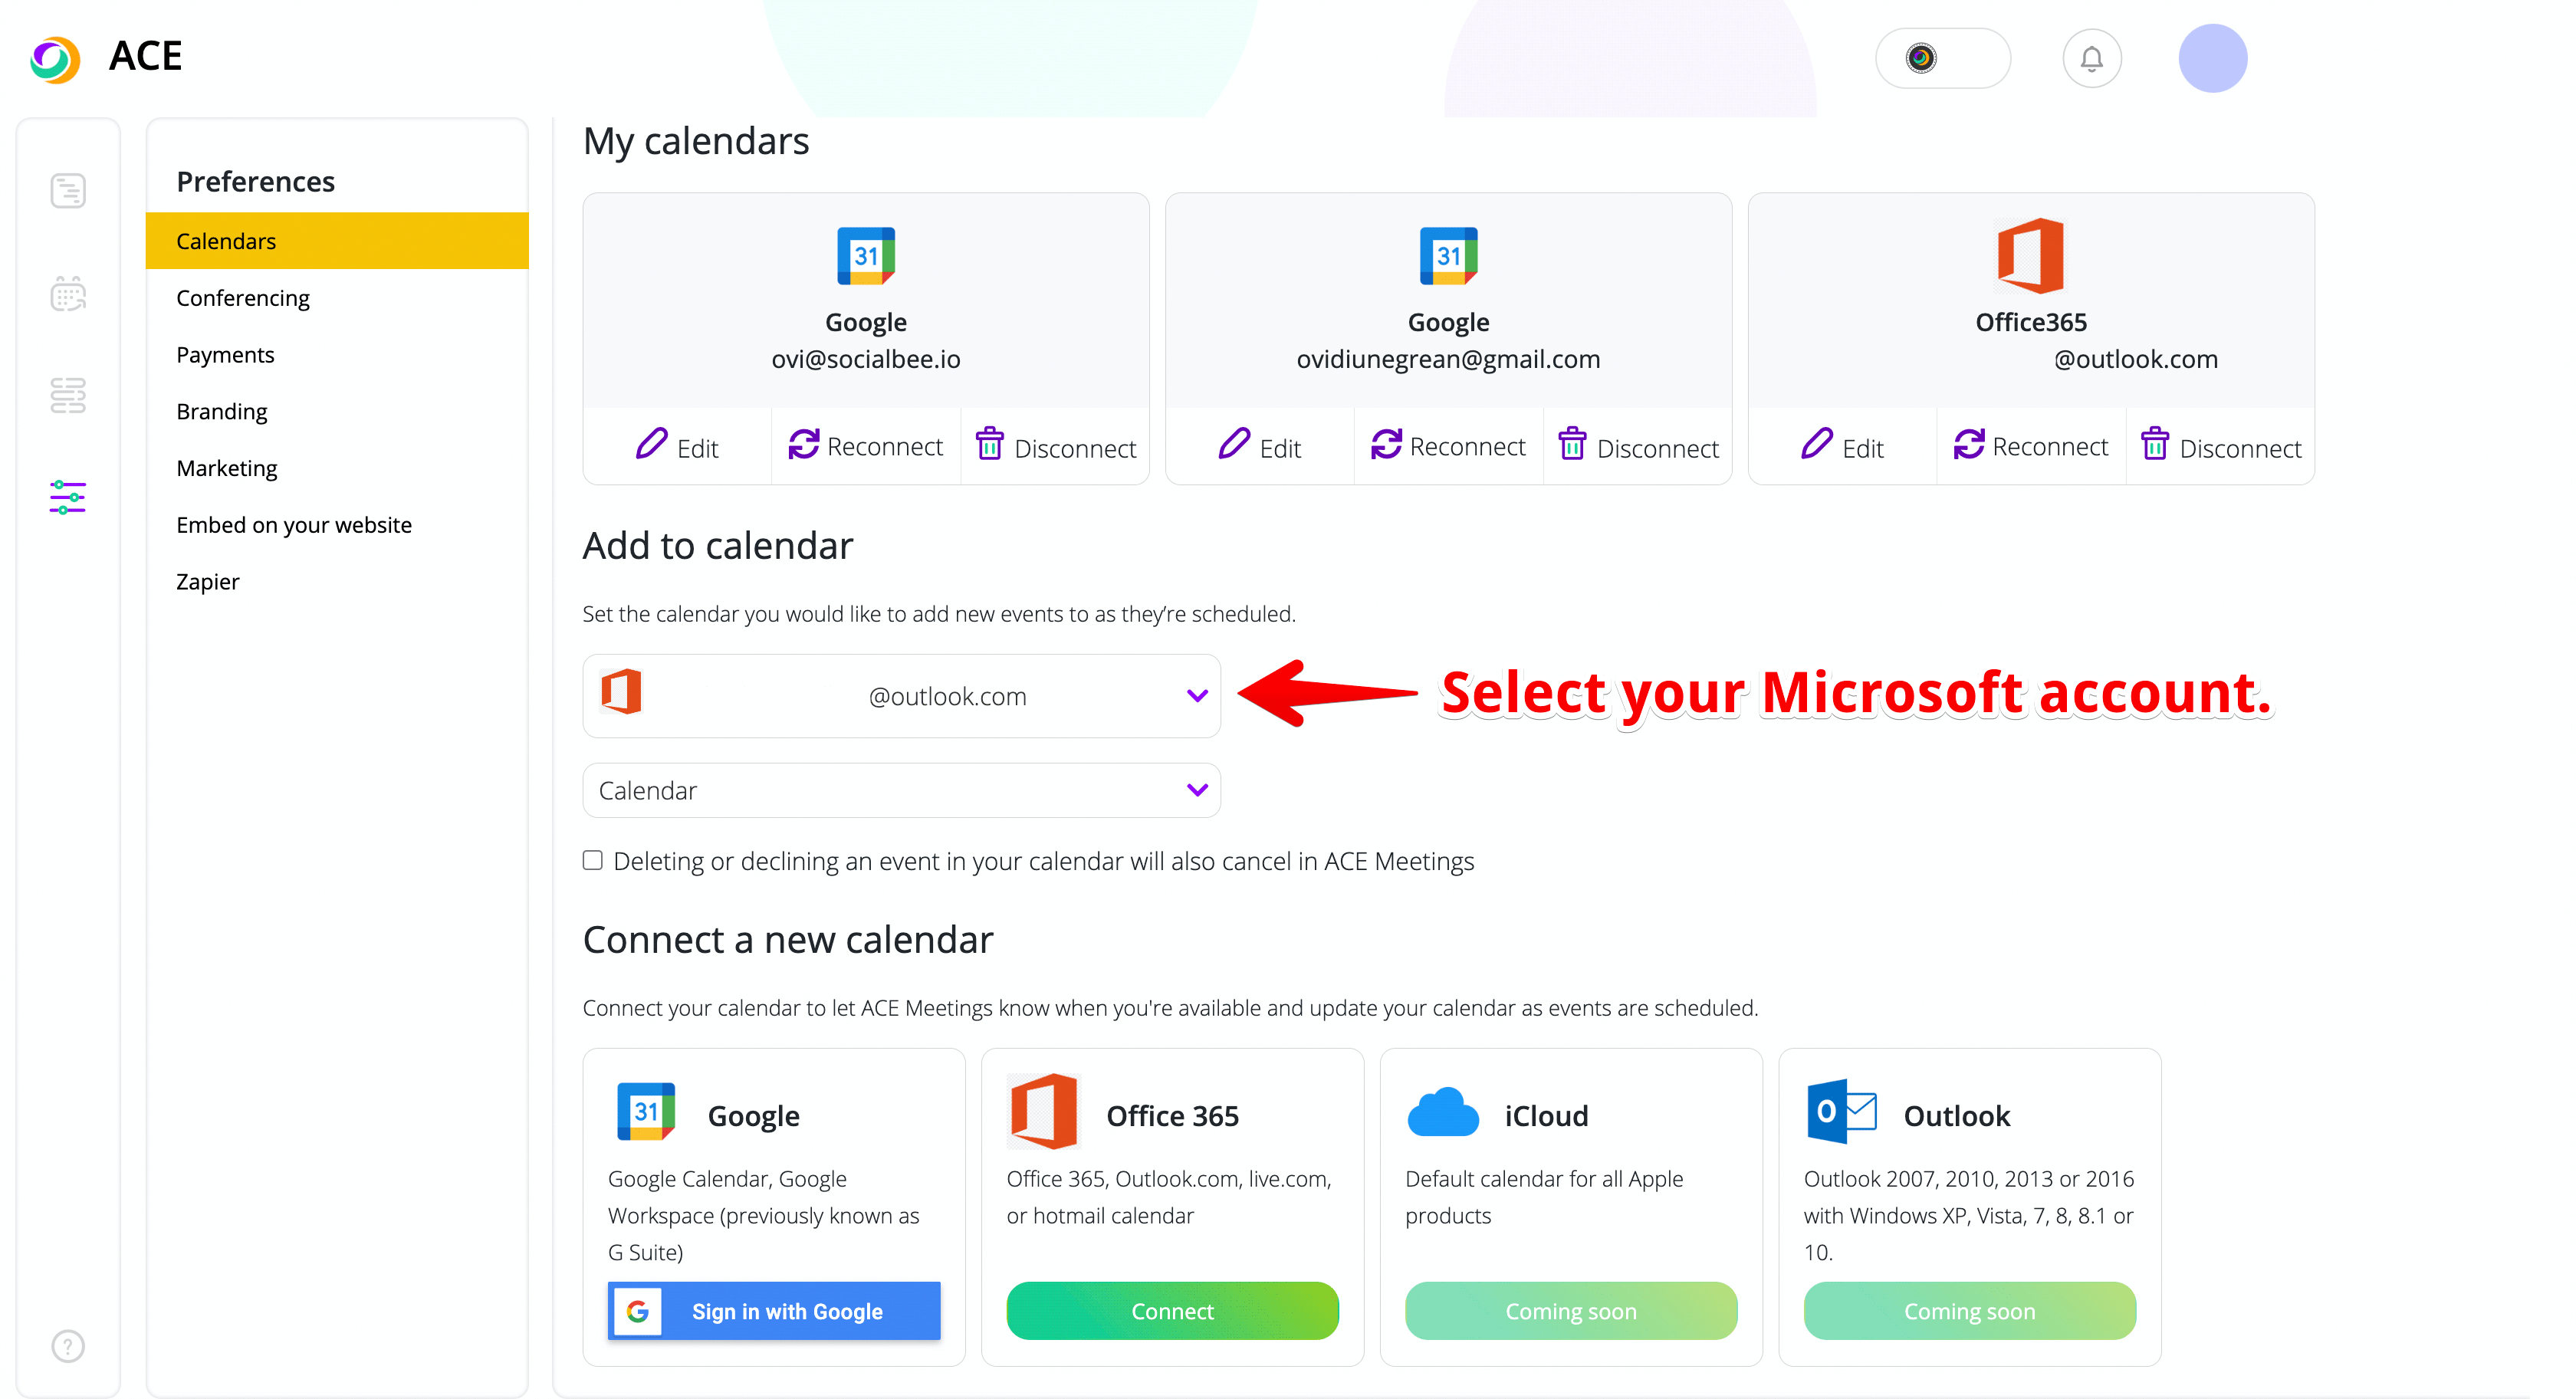Open the preferences sliders sidebar icon
The height and width of the screenshot is (1399, 2576).
(x=68, y=497)
